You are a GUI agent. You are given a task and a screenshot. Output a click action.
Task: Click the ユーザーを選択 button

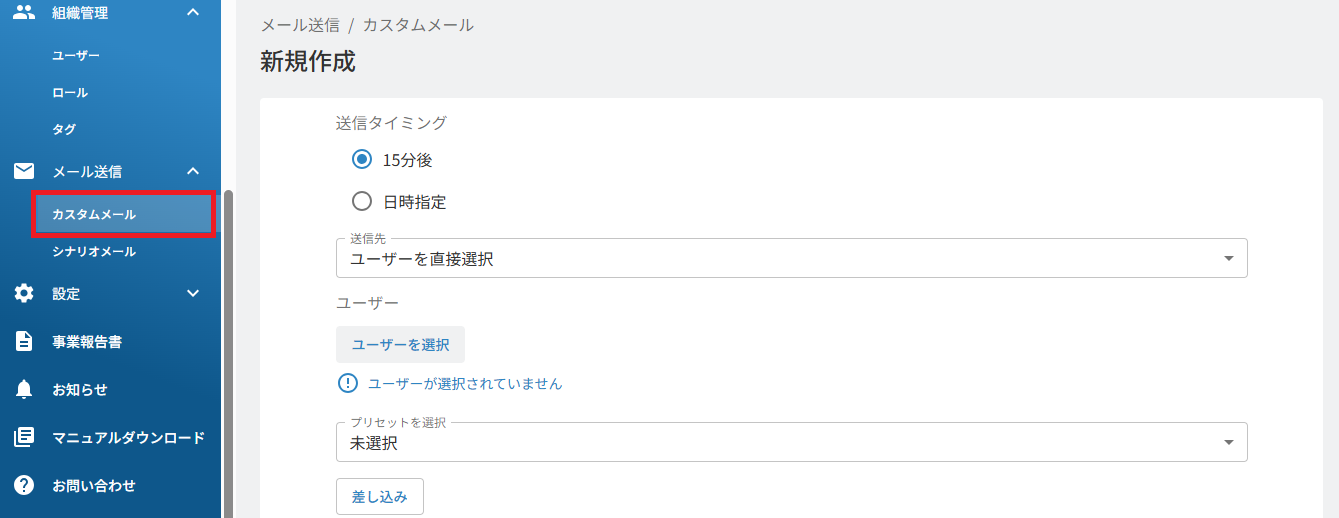(x=400, y=344)
